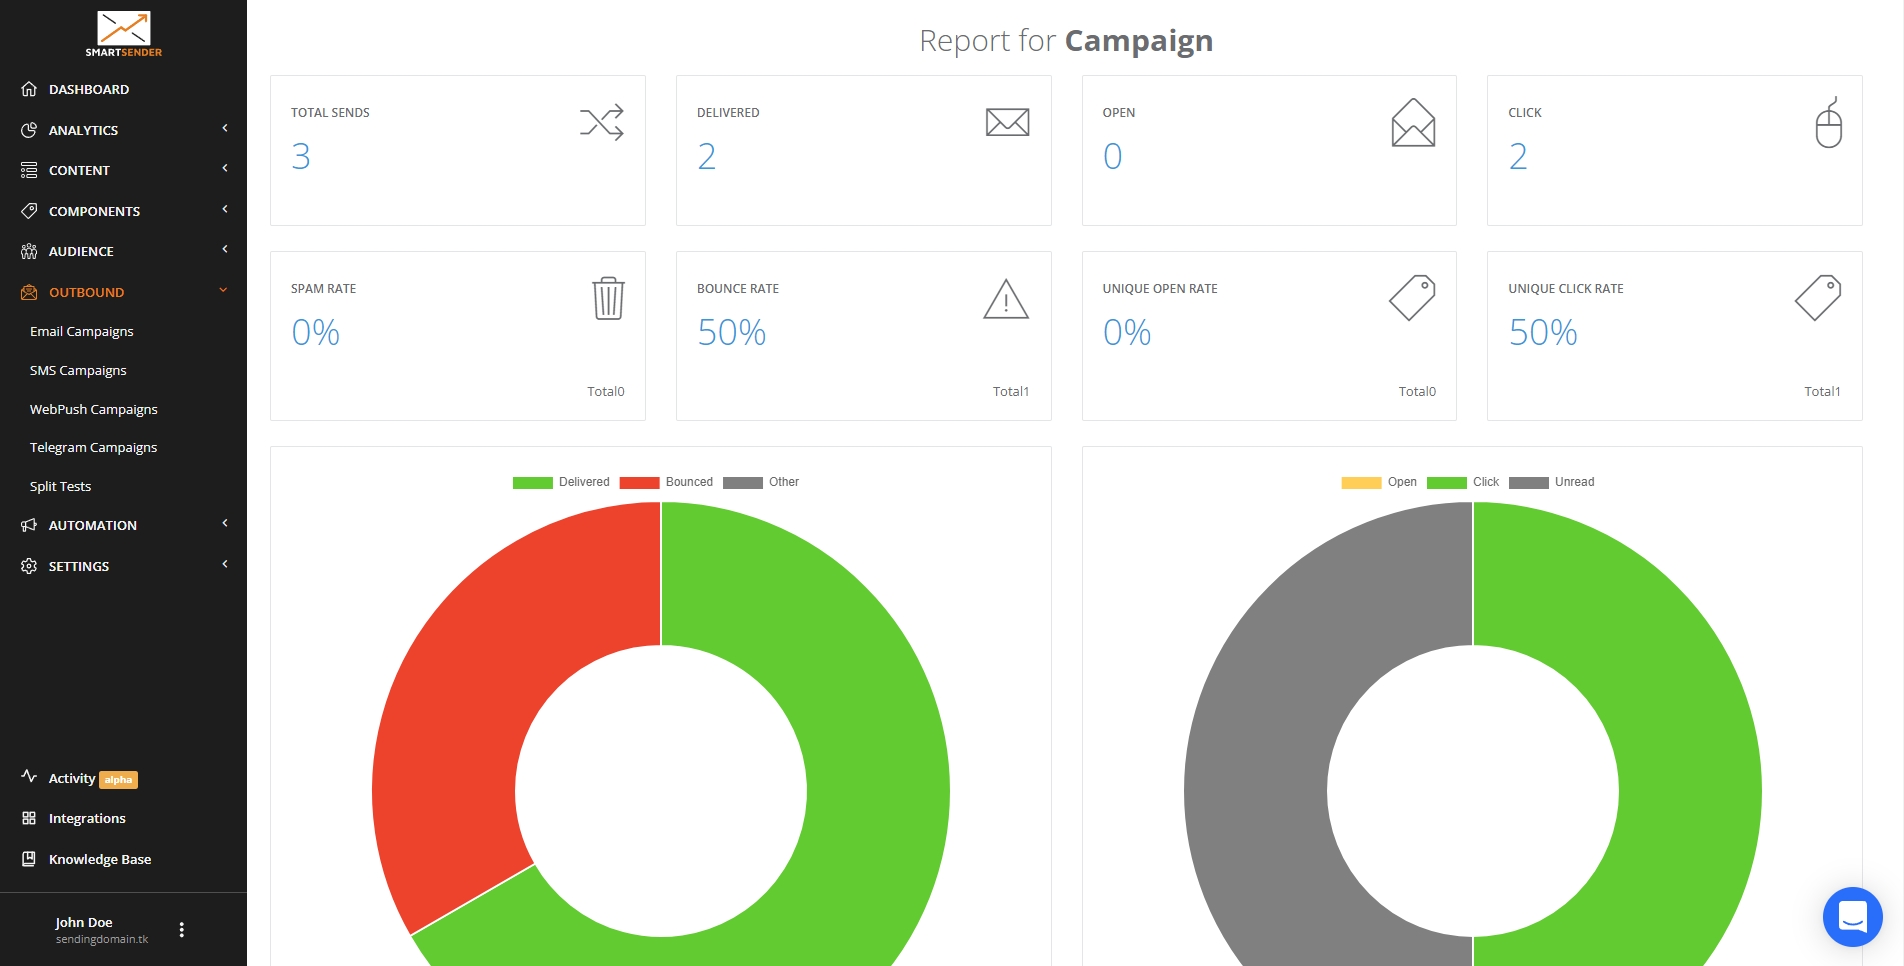1904x966 pixels.
Task: Collapse the Outbound menu chevron
Action: pyautogui.click(x=223, y=290)
